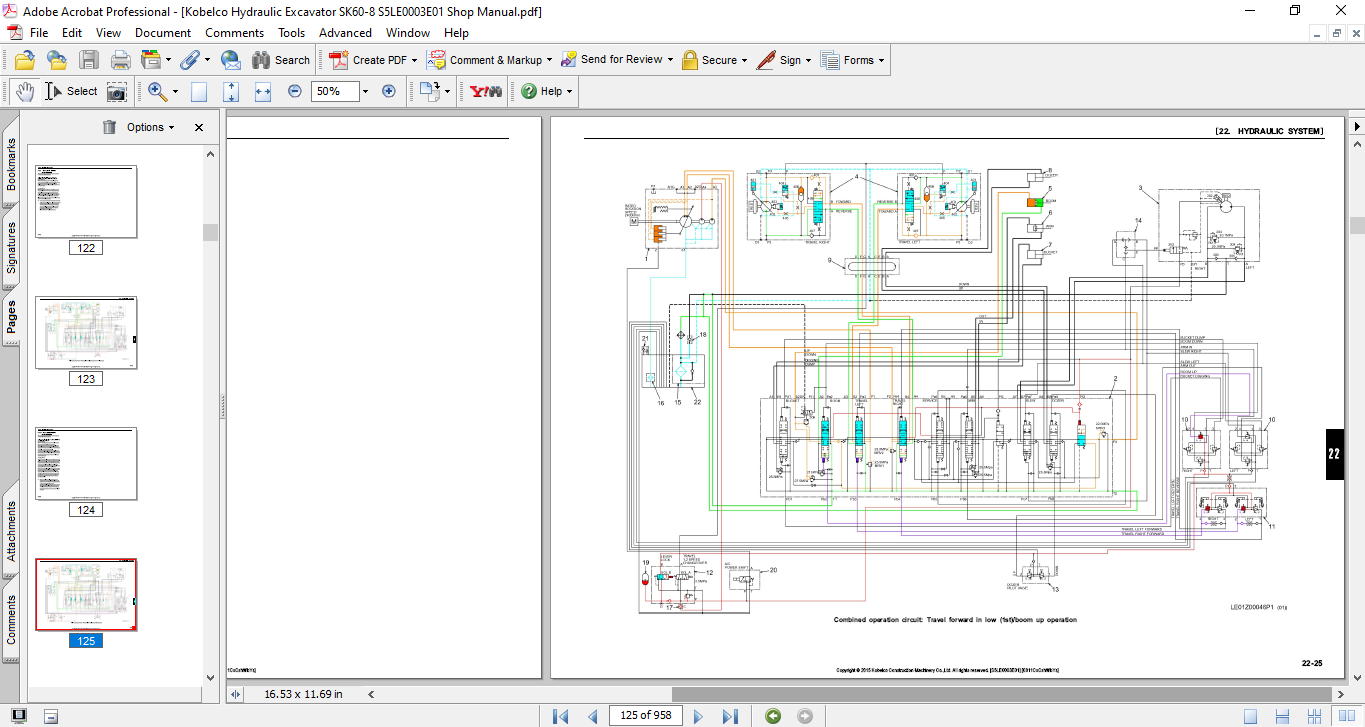This screenshot has height=727, width=1365.
Task: Delete selected page with the trash icon
Action: (109, 127)
